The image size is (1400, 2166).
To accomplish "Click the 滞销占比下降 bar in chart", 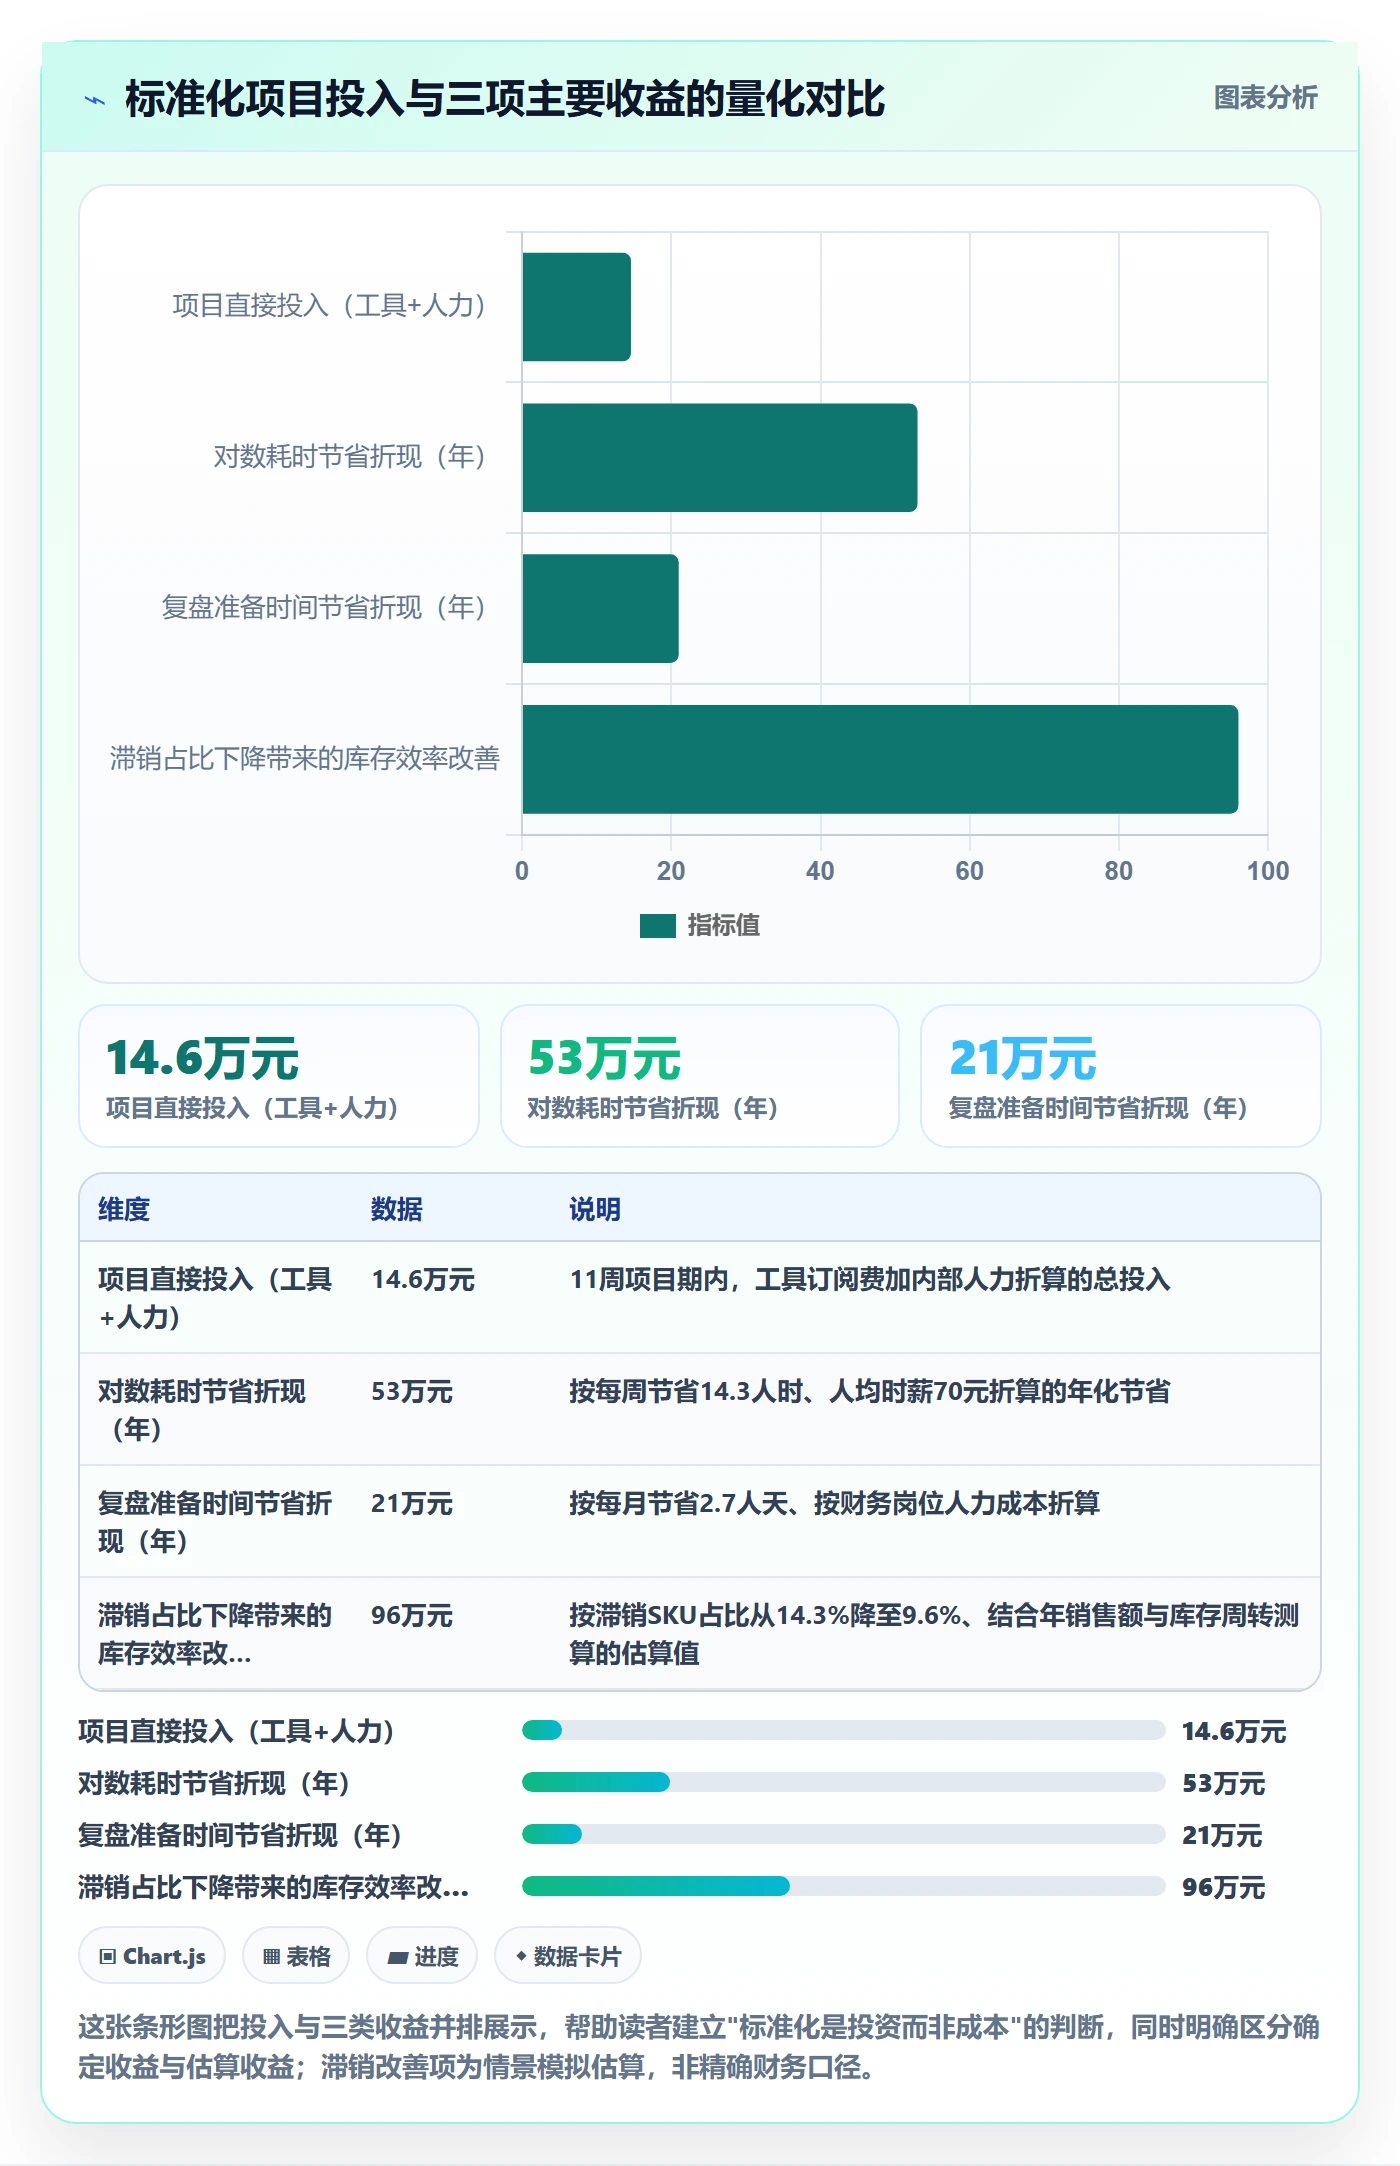I will [x=880, y=759].
